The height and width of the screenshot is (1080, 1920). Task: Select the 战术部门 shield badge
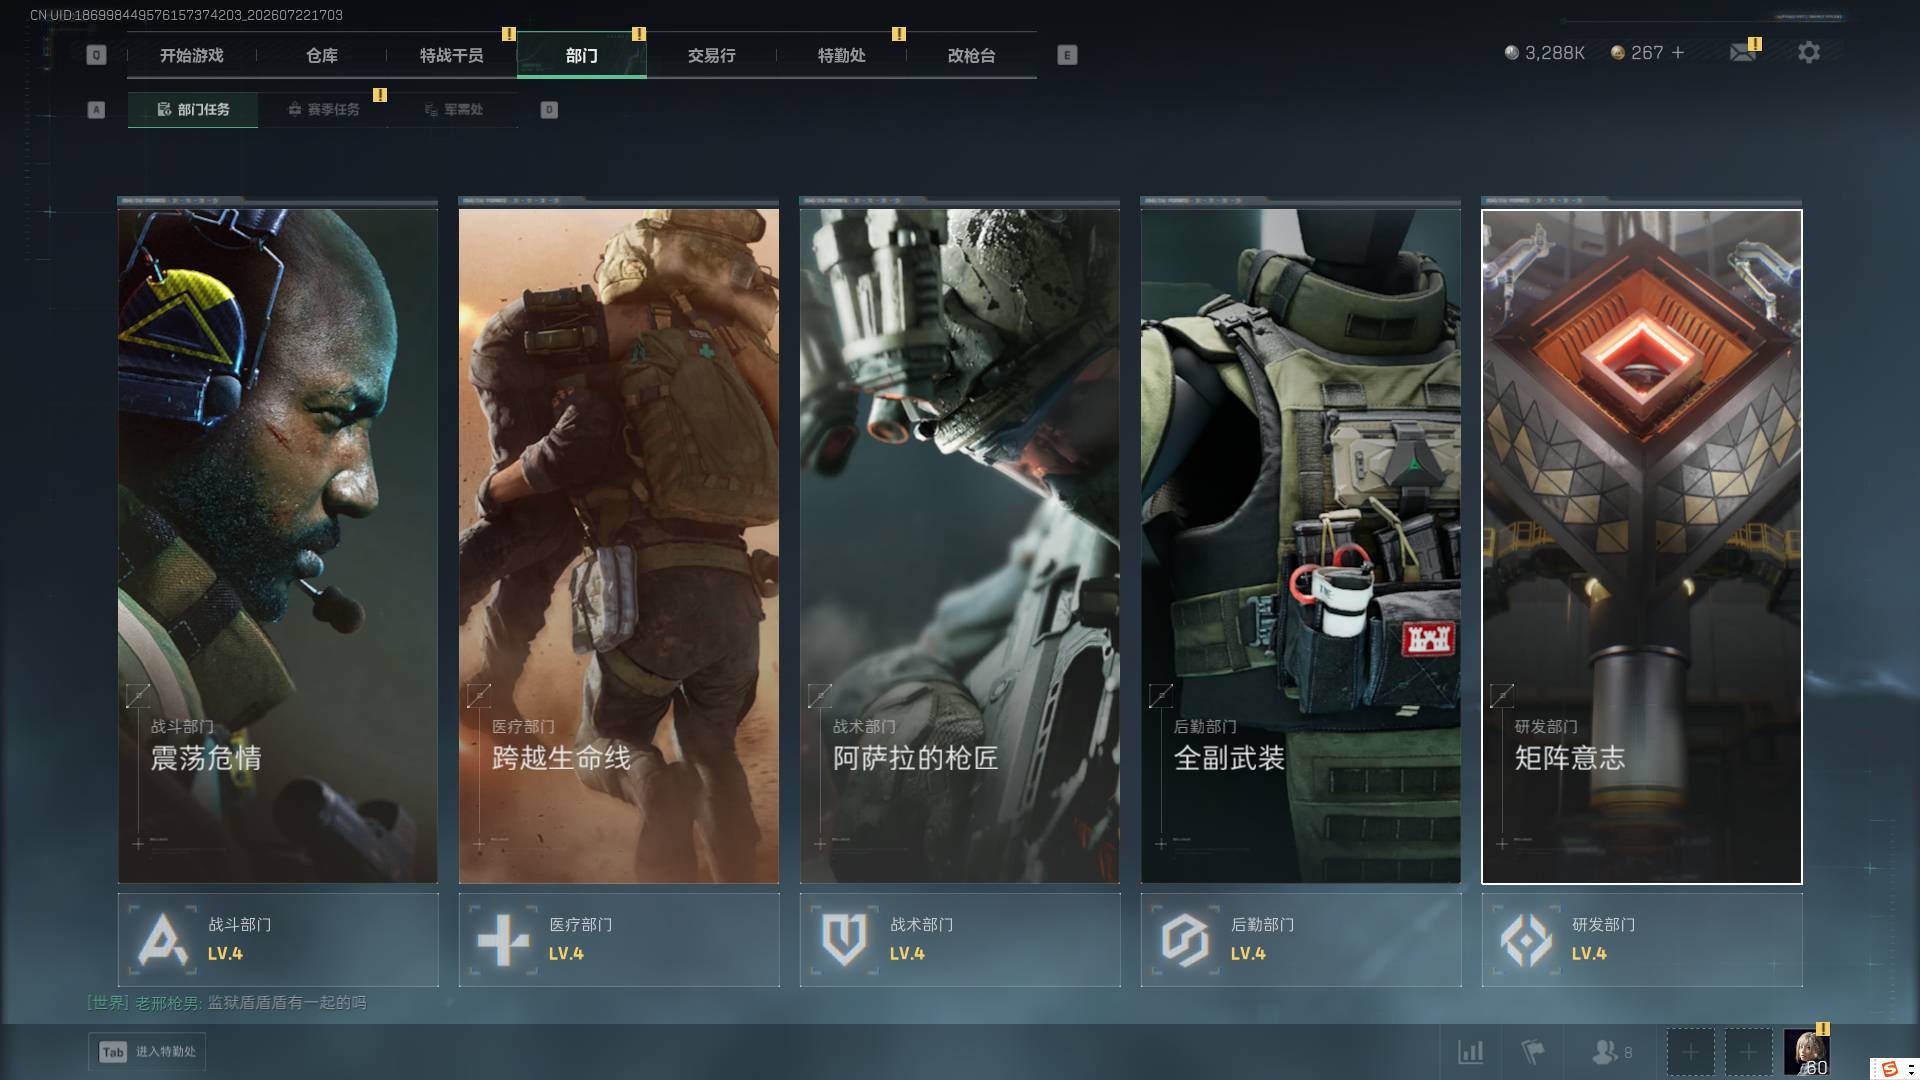tap(844, 940)
